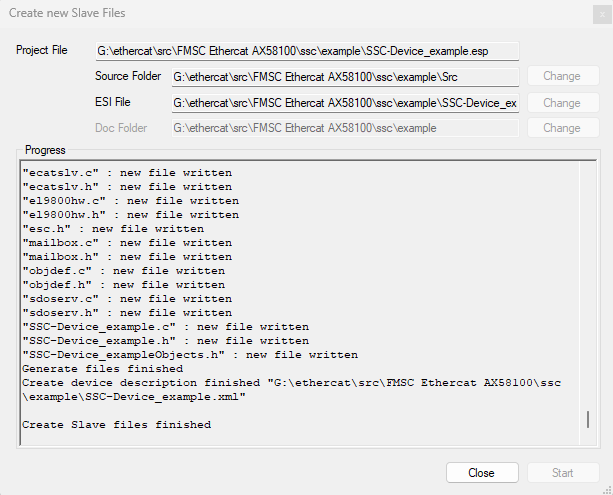This screenshot has height=495, width=613.
Task: Click into the ESI File path field
Action: click(345, 103)
